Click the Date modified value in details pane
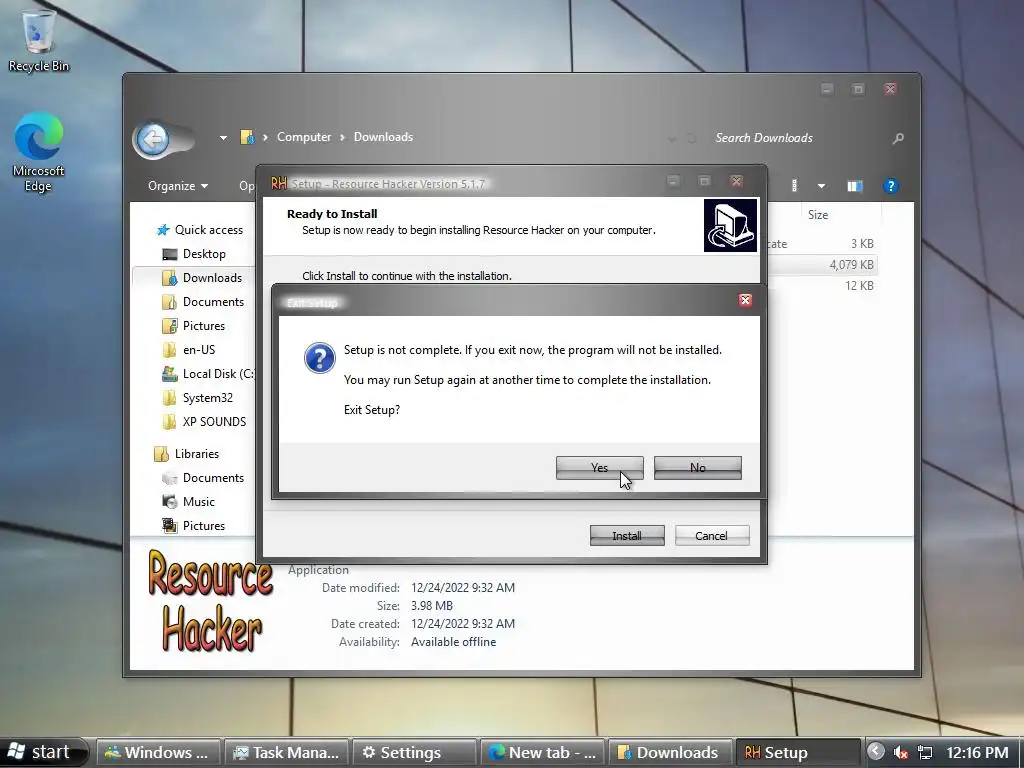The height and width of the screenshot is (768, 1024). pos(462,588)
